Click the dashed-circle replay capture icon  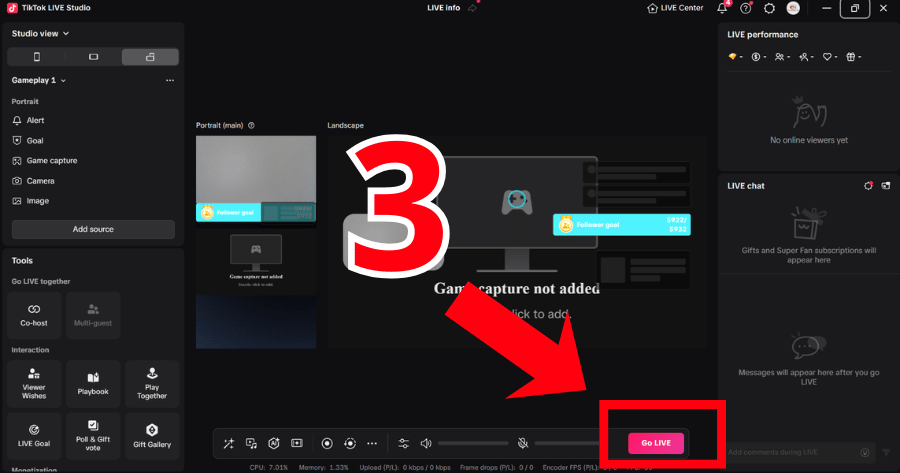pos(350,443)
